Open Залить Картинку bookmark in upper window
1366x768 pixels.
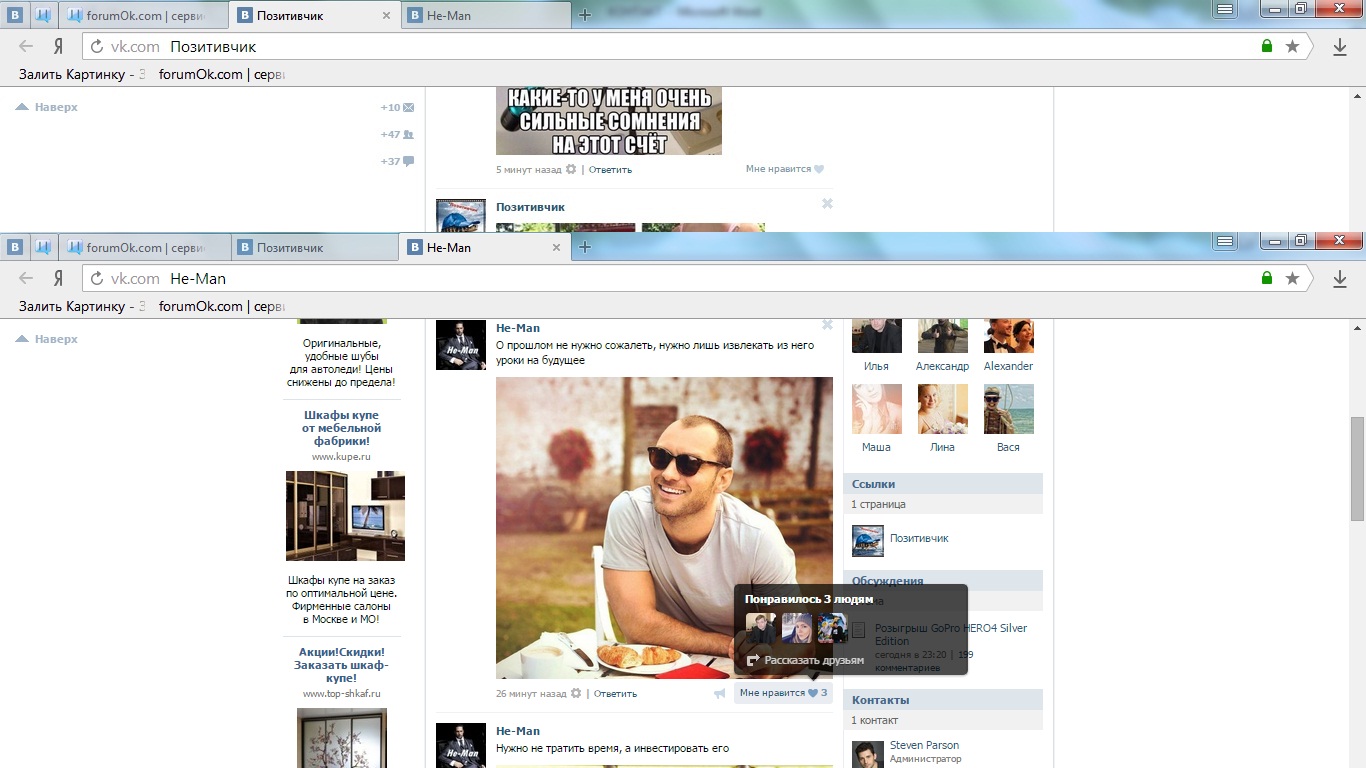82,74
